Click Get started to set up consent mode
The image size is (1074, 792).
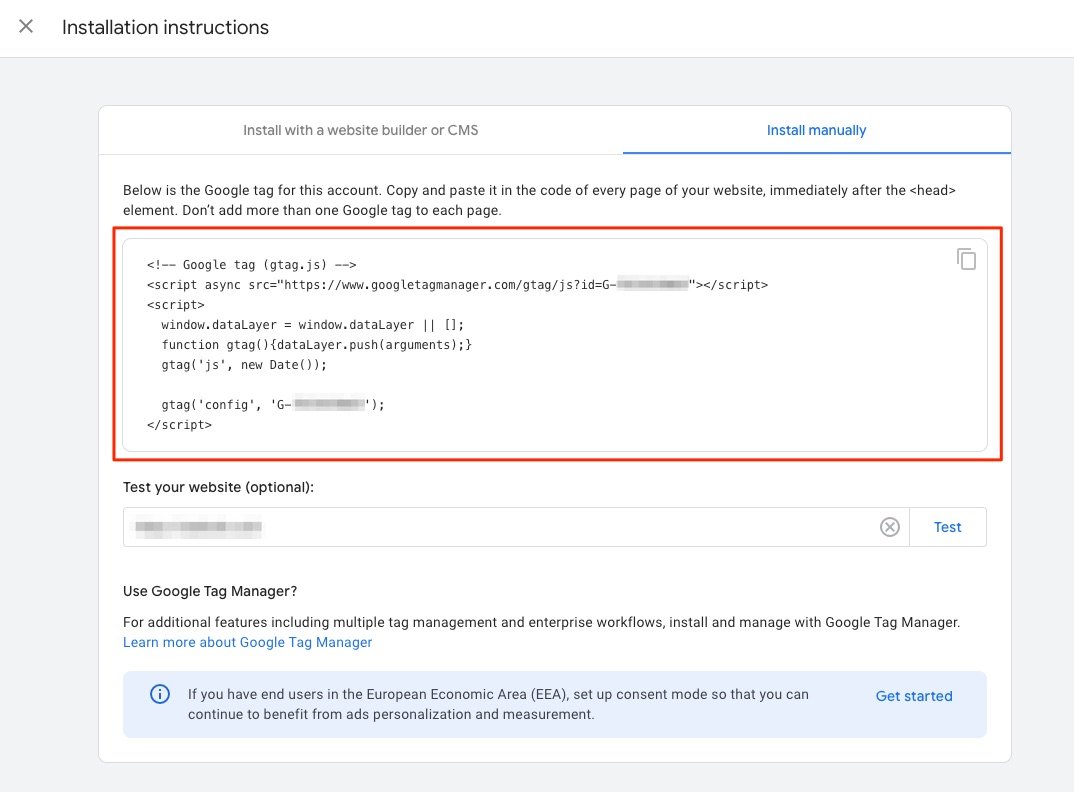[x=914, y=695]
